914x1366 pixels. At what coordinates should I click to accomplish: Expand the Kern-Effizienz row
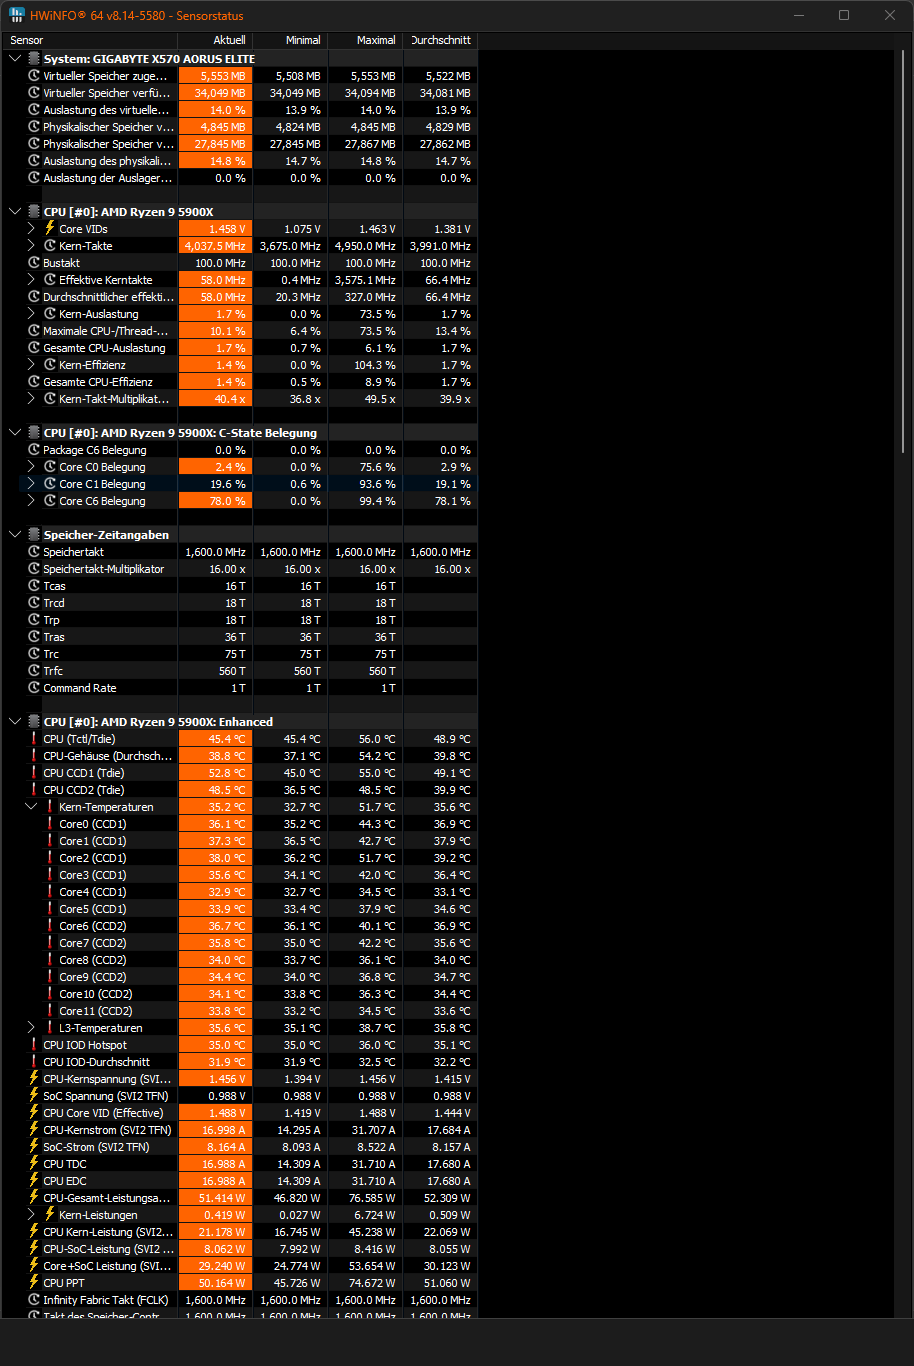point(31,365)
